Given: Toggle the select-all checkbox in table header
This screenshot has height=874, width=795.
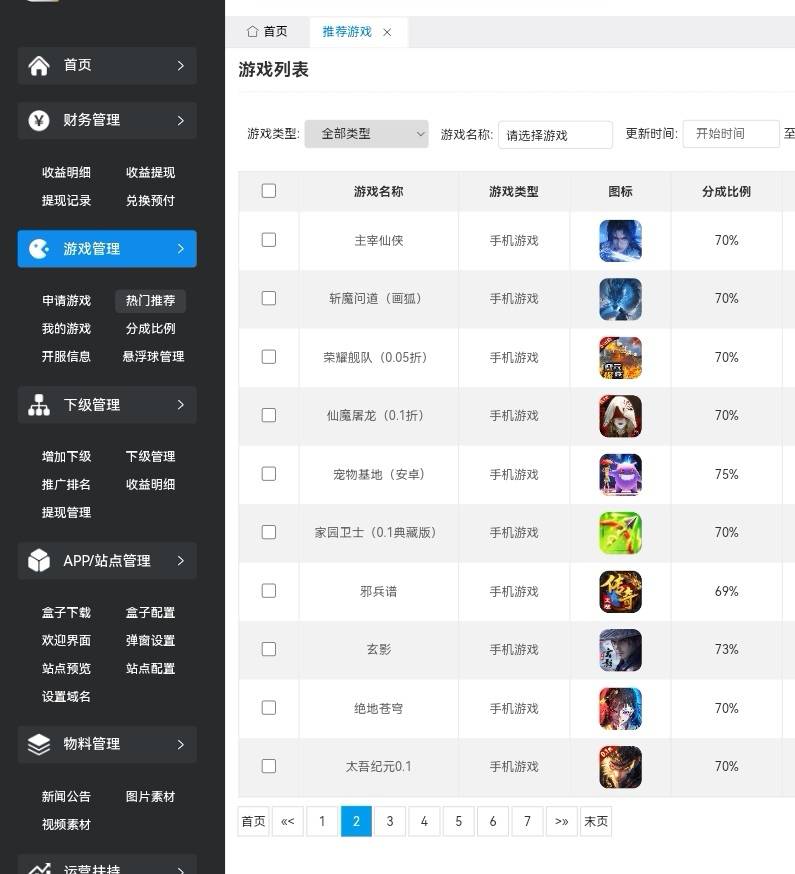Looking at the screenshot, I should pos(268,191).
